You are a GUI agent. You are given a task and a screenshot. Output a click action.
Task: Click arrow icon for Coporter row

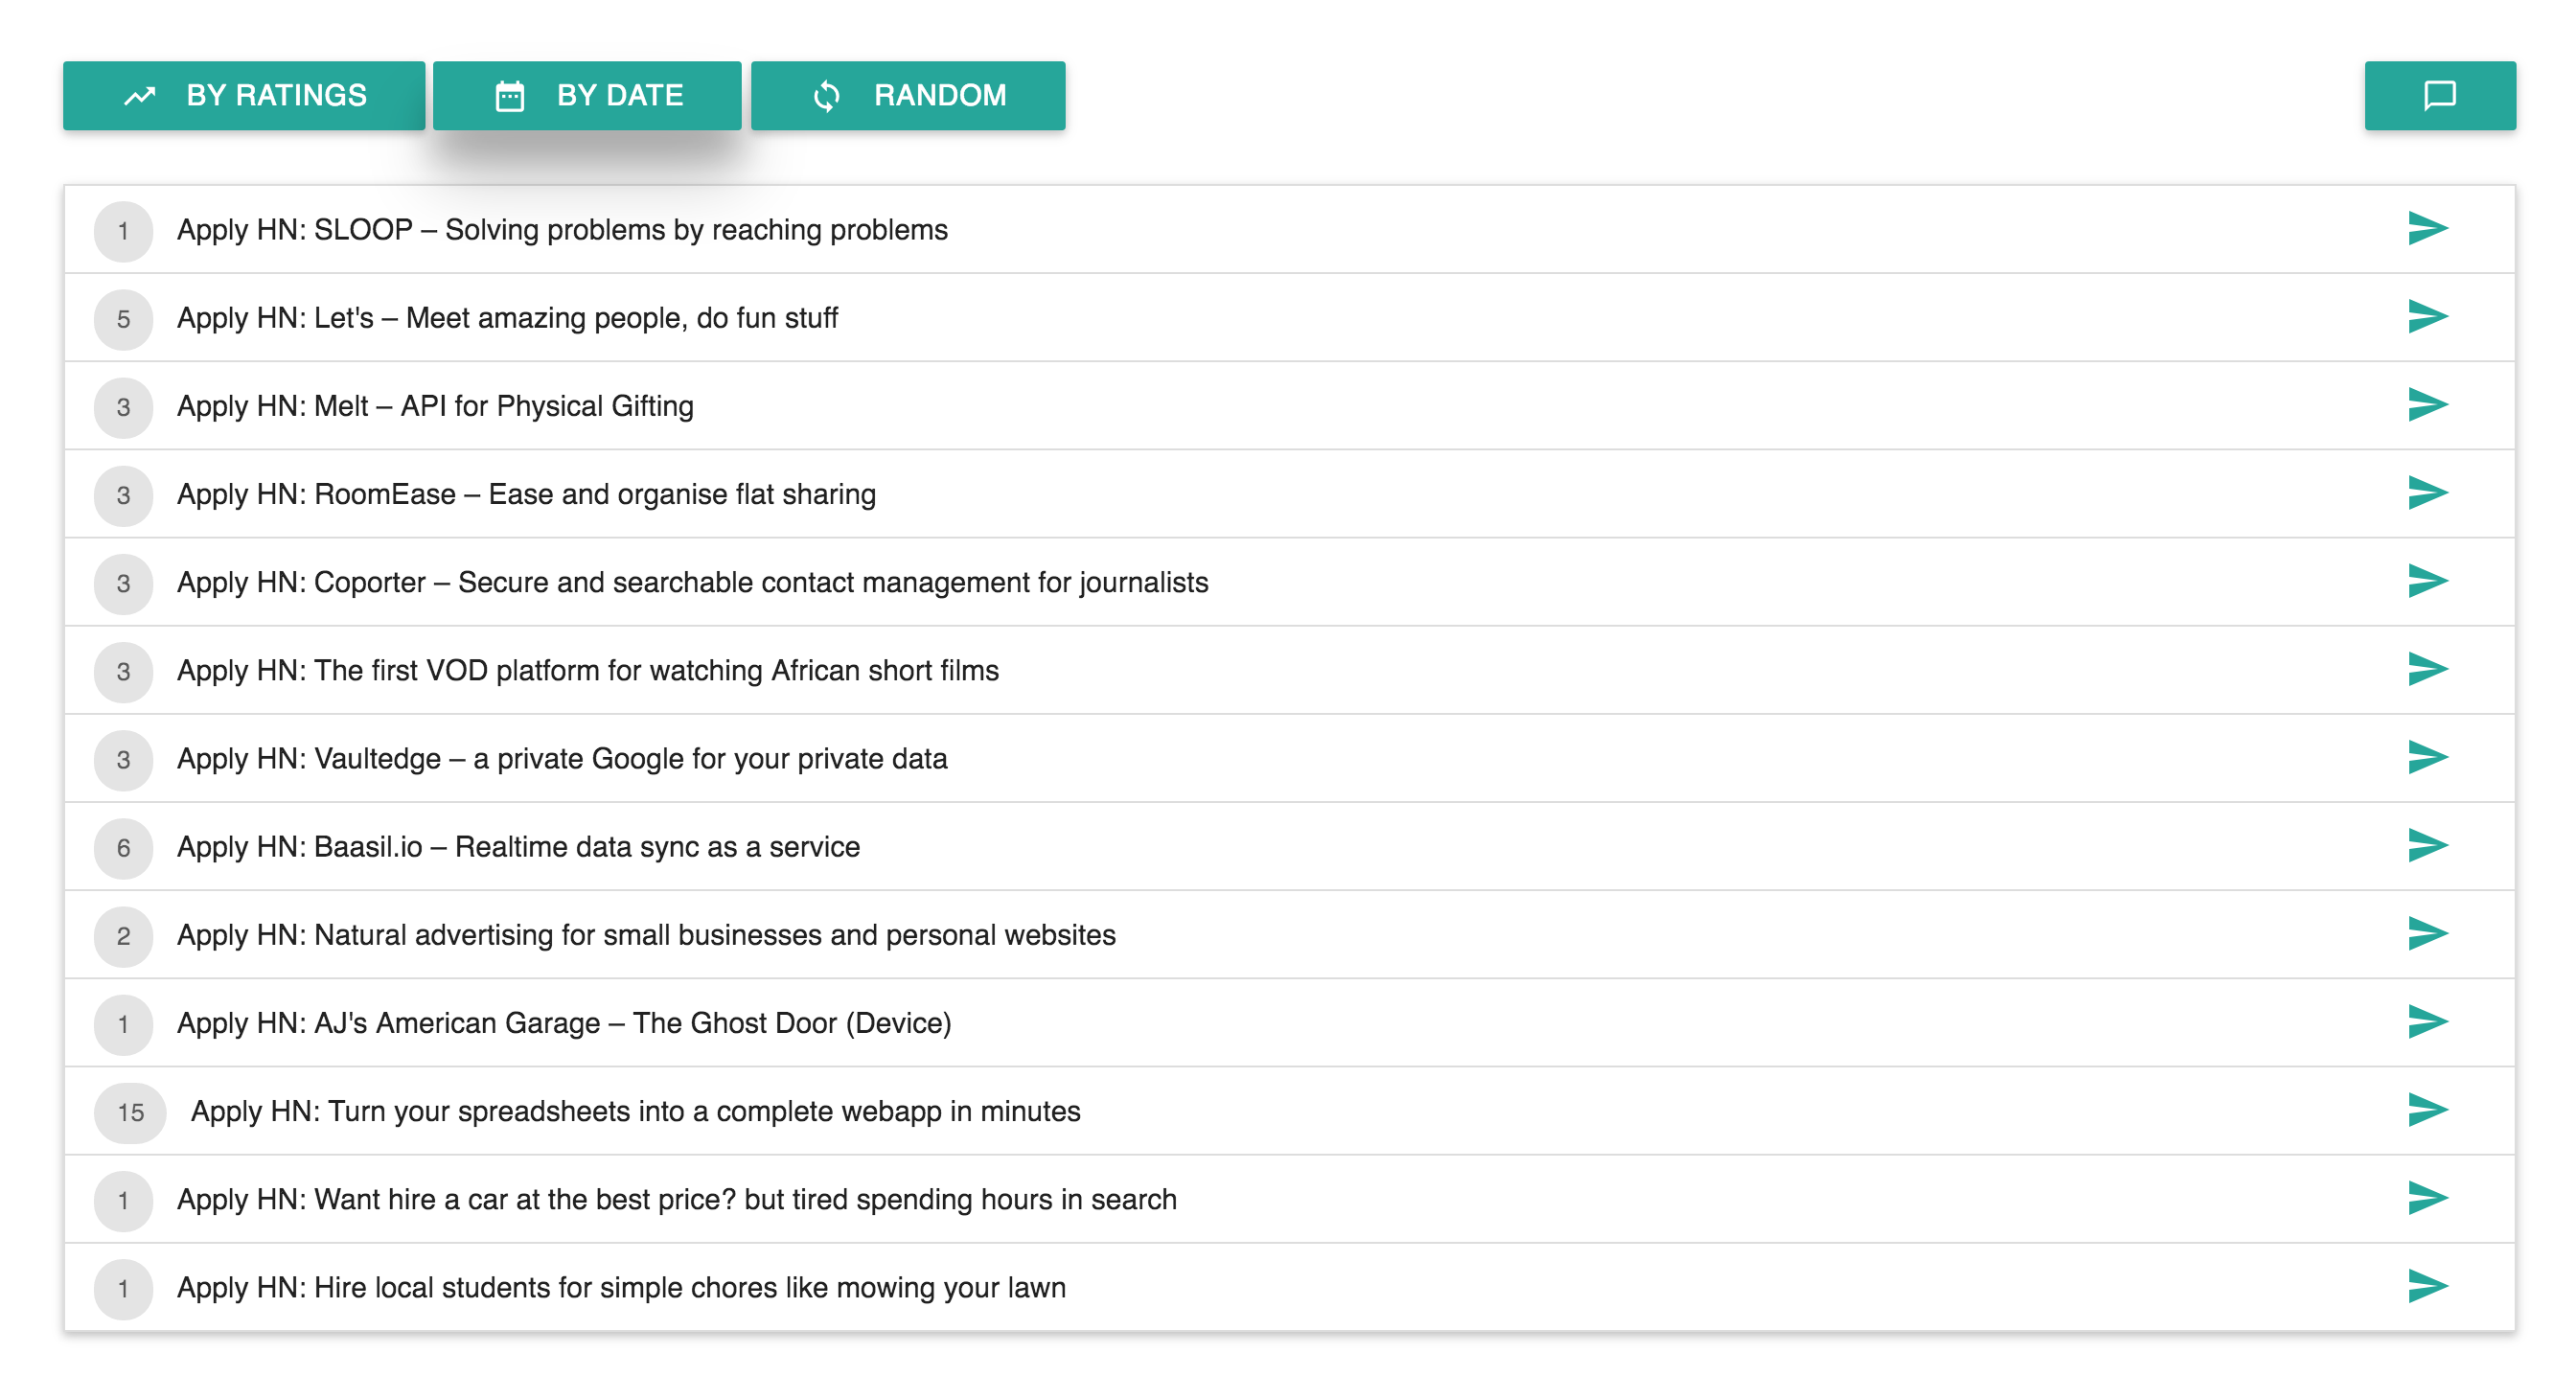[x=2426, y=581]
